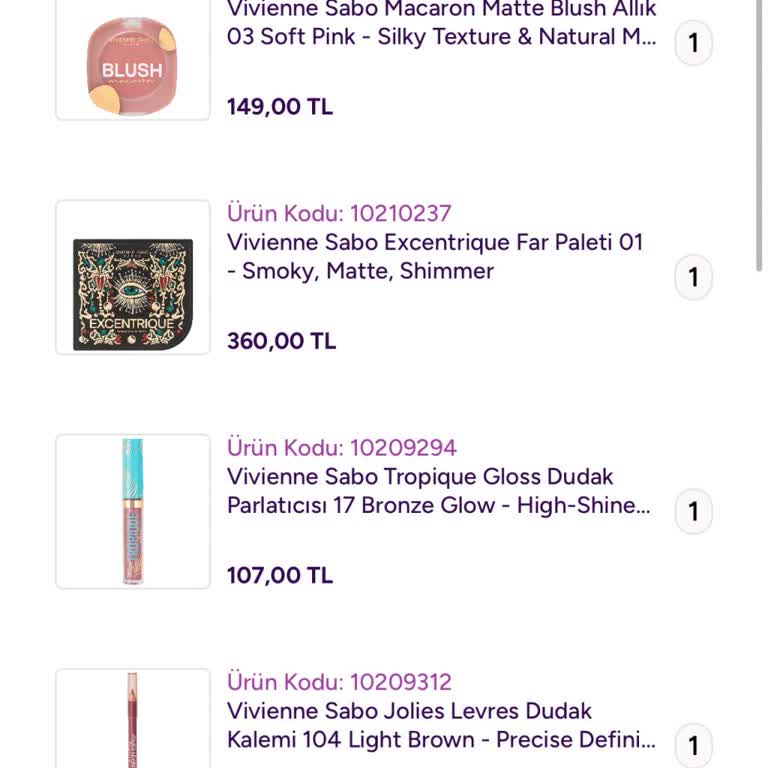Image resolution: width=768 pixels, height=768 pixels.
Task: Open the Vivienne Sabo Macaron Matte Blush title
Action: (x=441, y=23)
